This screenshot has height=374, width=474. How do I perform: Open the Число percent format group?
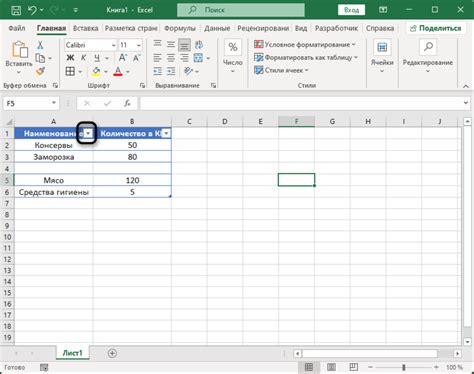pyautogui.click(x=233, y=57)
